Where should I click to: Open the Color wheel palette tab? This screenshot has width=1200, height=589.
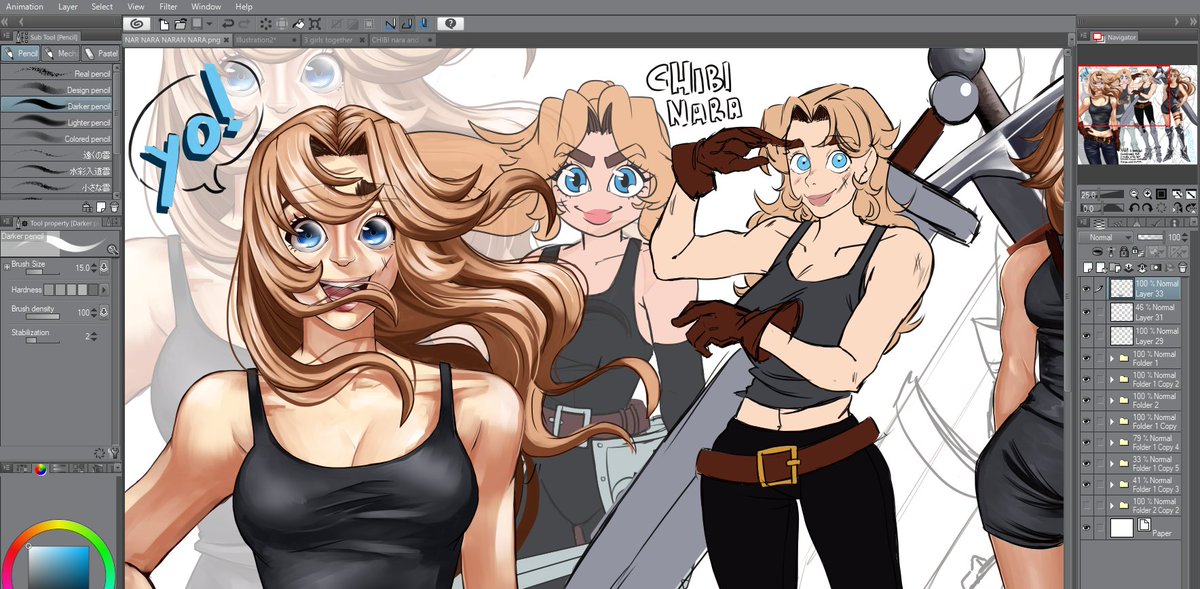point(40,468)
